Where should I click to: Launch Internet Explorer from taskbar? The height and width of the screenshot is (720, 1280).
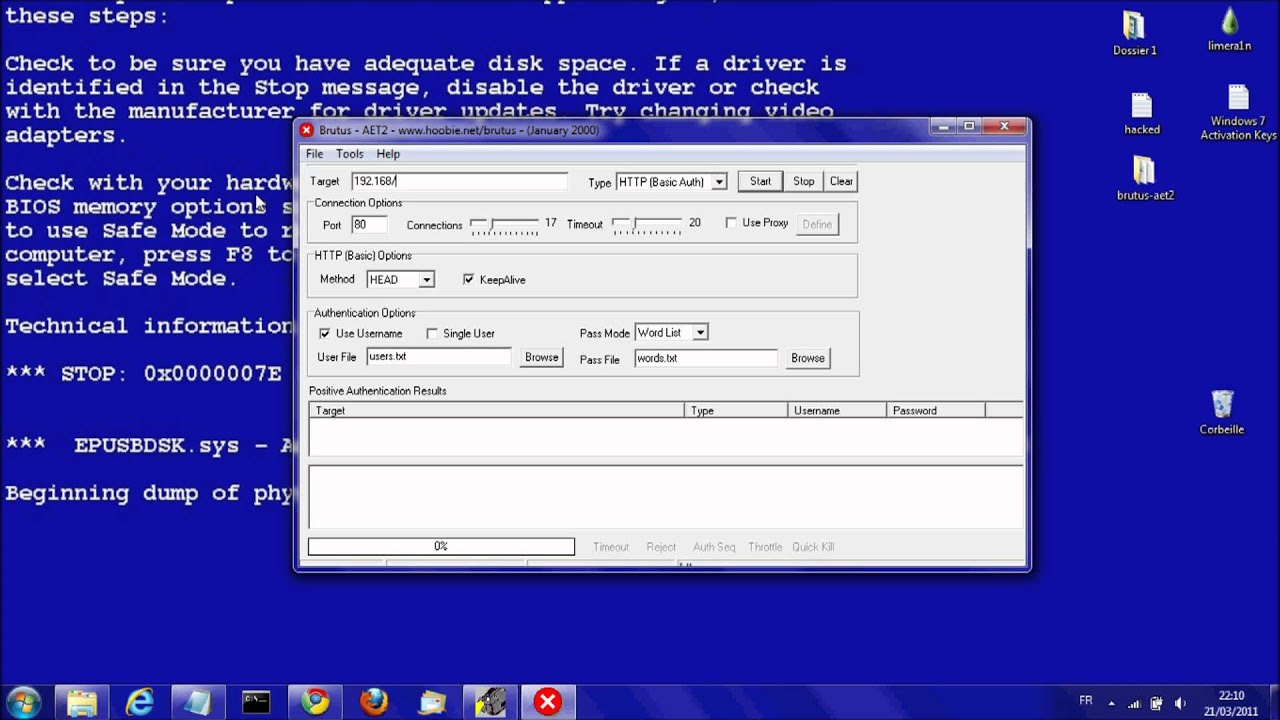pyautogui.click(x=140, y=702)
